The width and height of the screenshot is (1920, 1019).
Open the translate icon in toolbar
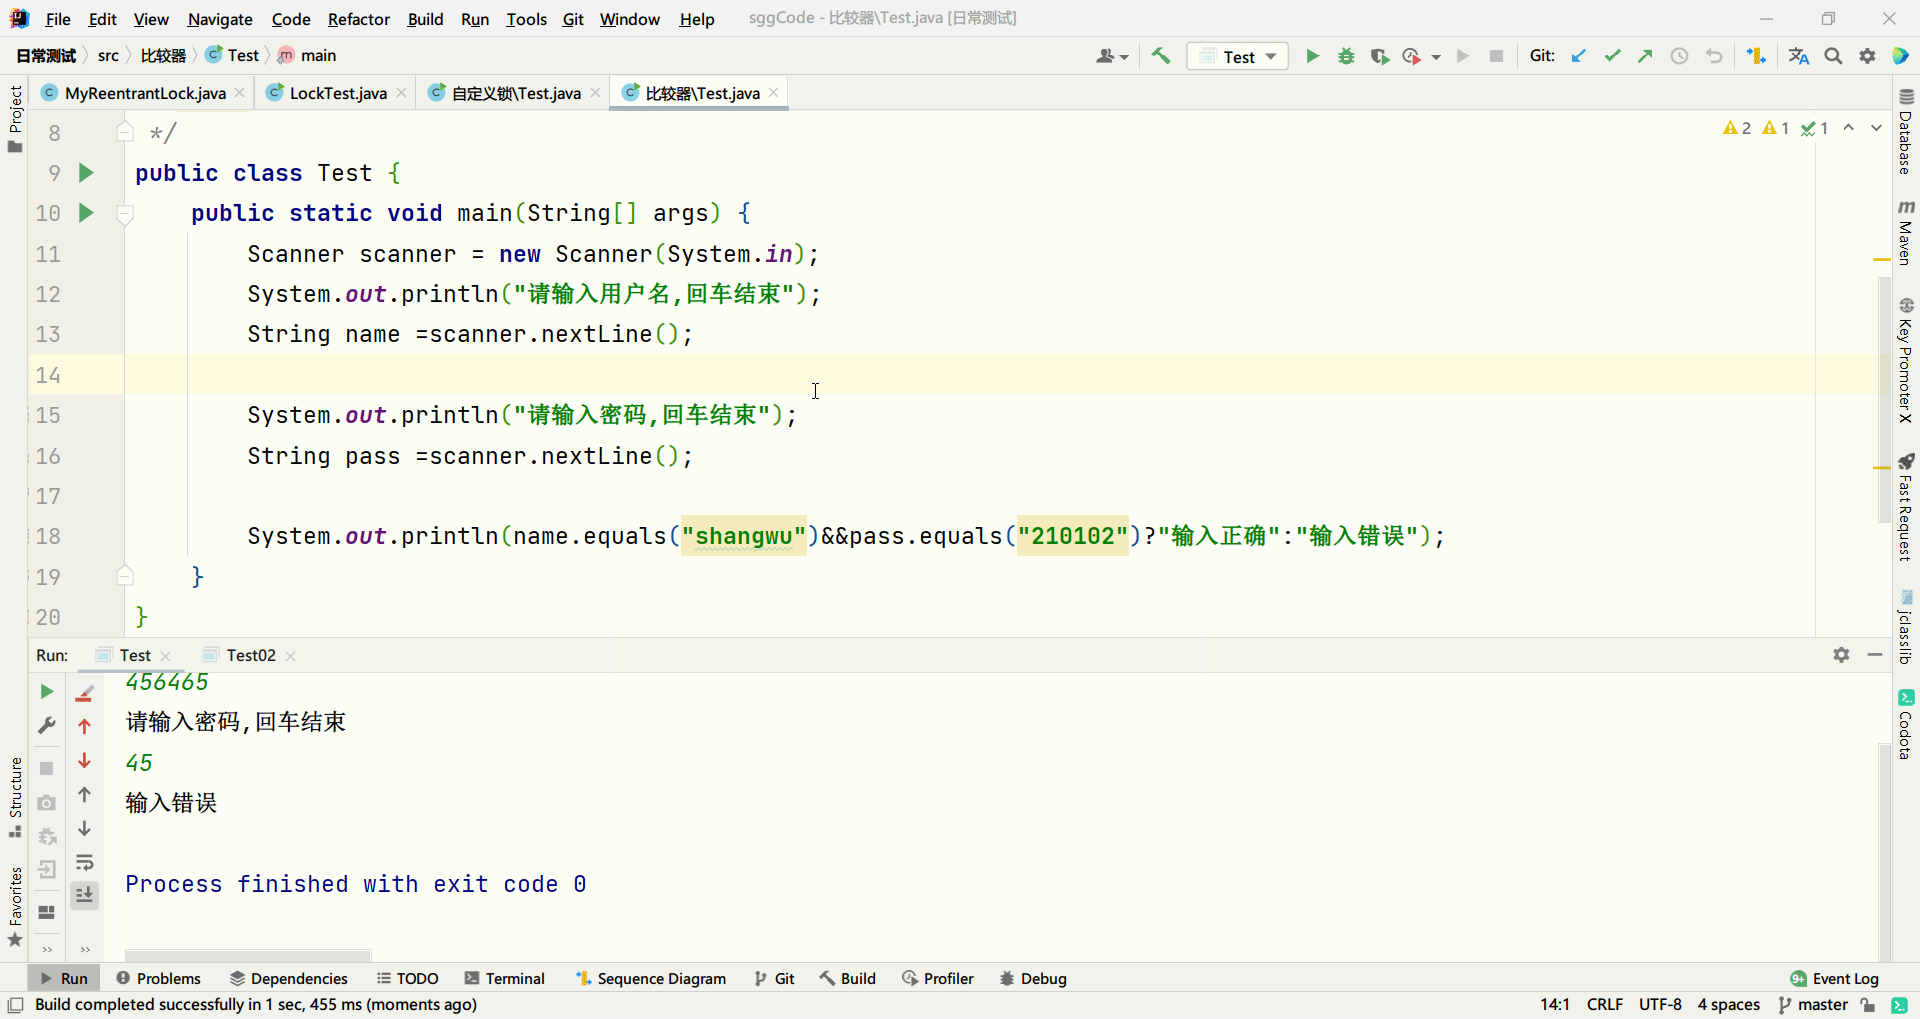click(x=1799, y=56)
